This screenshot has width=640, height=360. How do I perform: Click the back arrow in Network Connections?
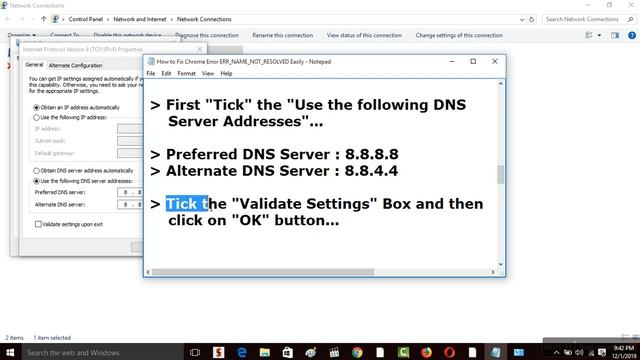(x=8, y=19)
